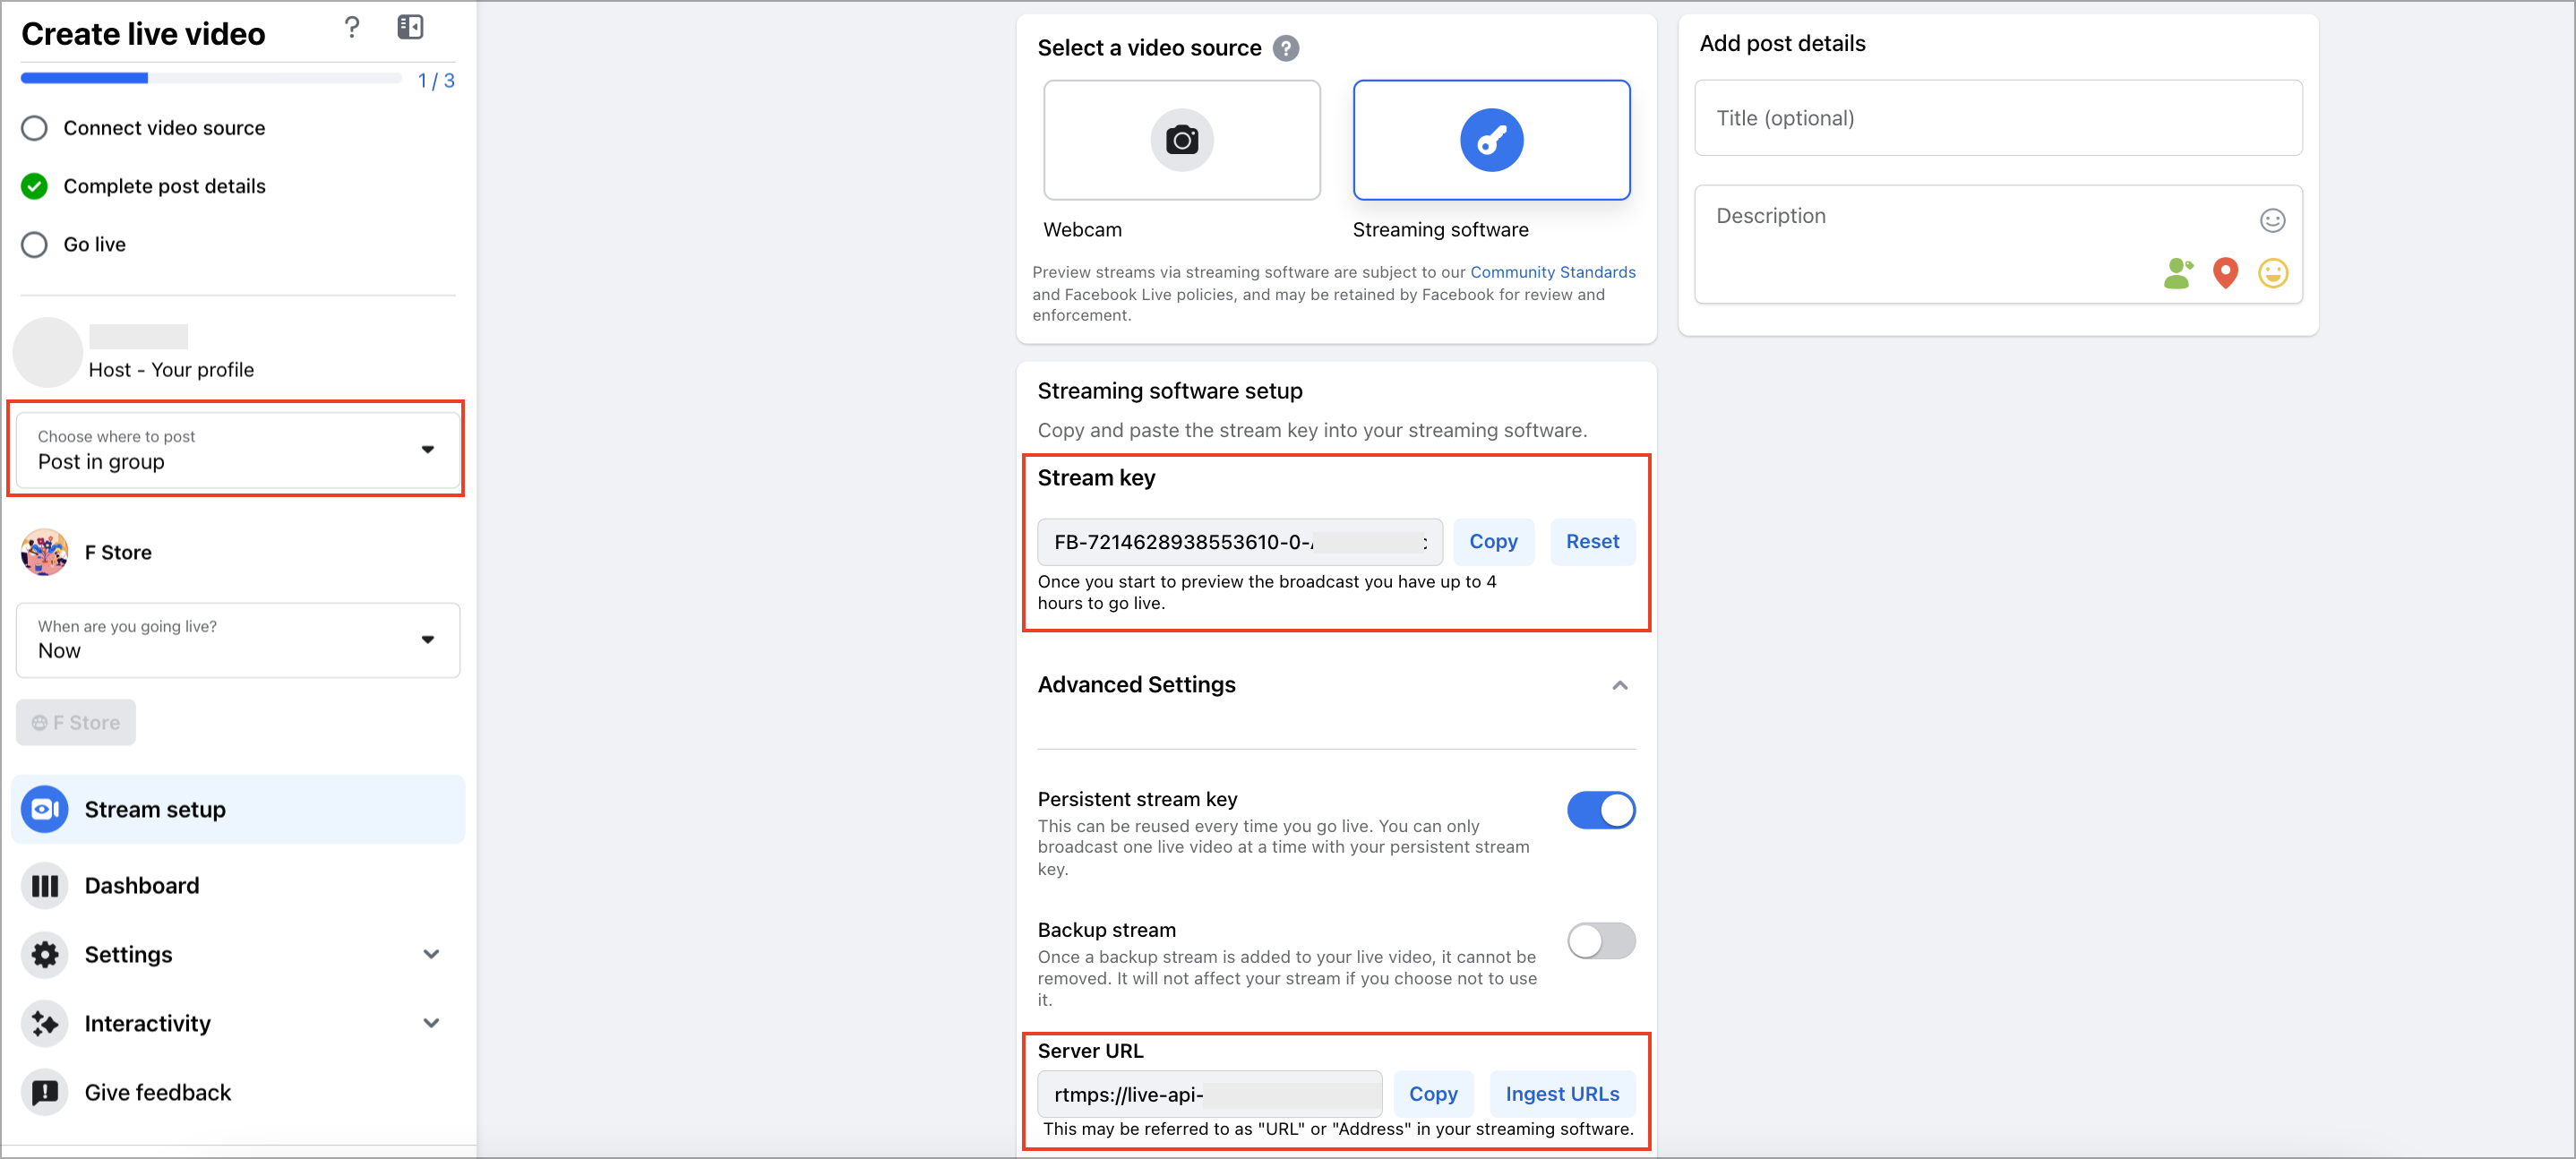The width and height of the screenshot is (2576, 1159).
Task: Add feeling with the yellow smiley icon
Action: coord(2273,273)
